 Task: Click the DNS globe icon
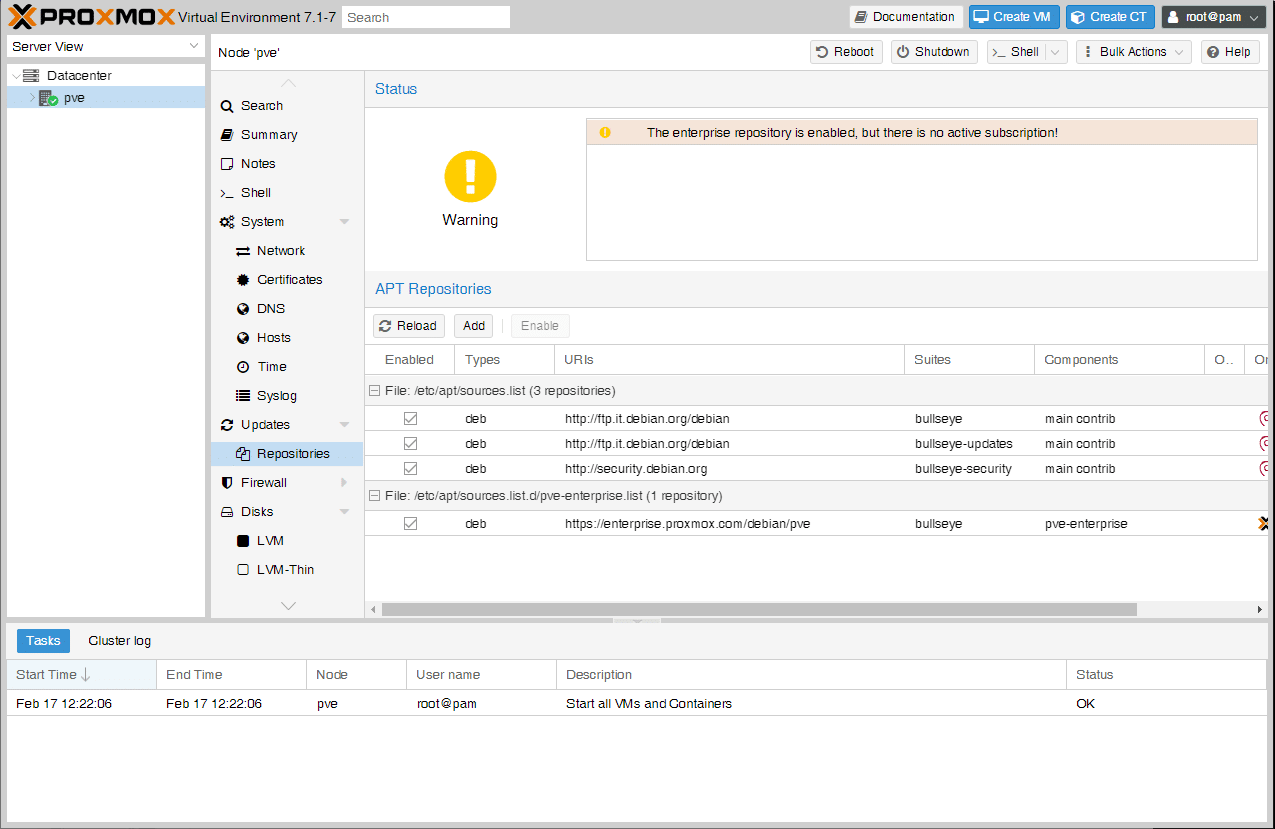[x=243, y=309]
